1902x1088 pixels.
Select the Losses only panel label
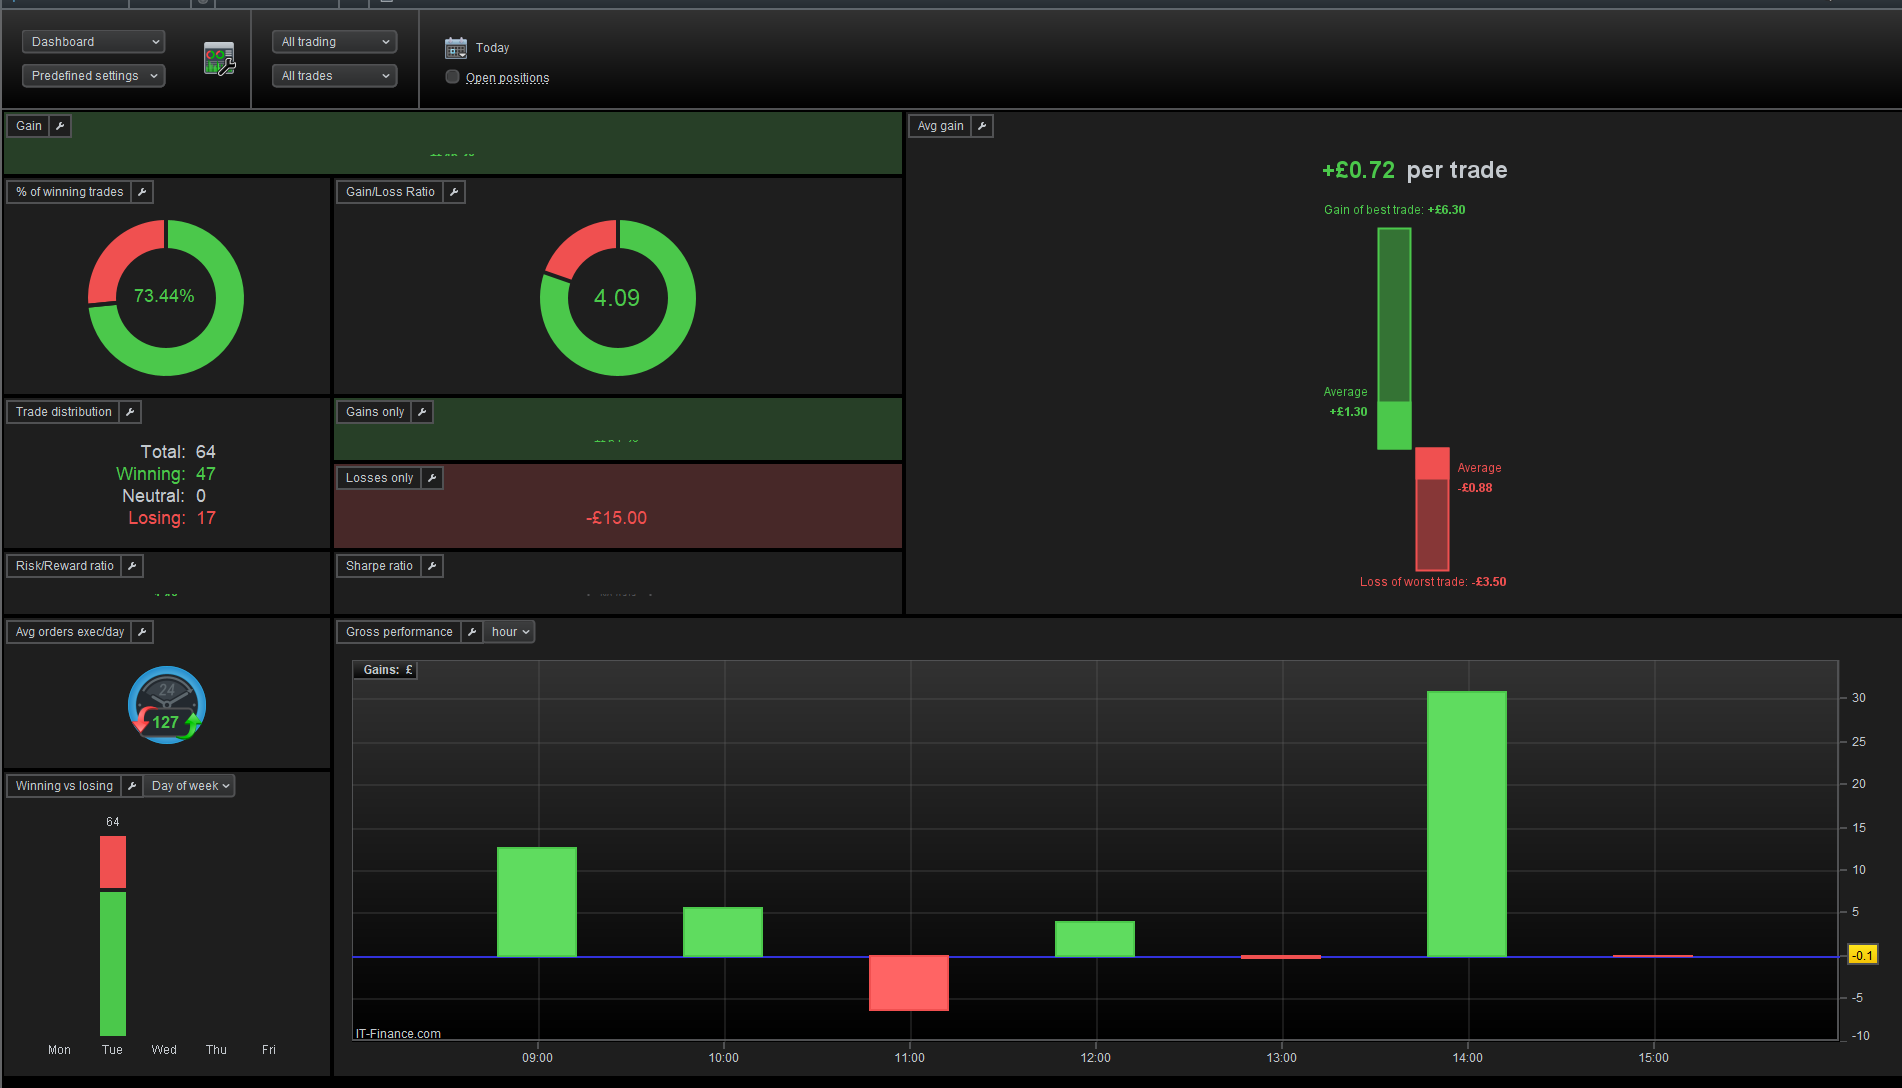(x=379, y=478)
